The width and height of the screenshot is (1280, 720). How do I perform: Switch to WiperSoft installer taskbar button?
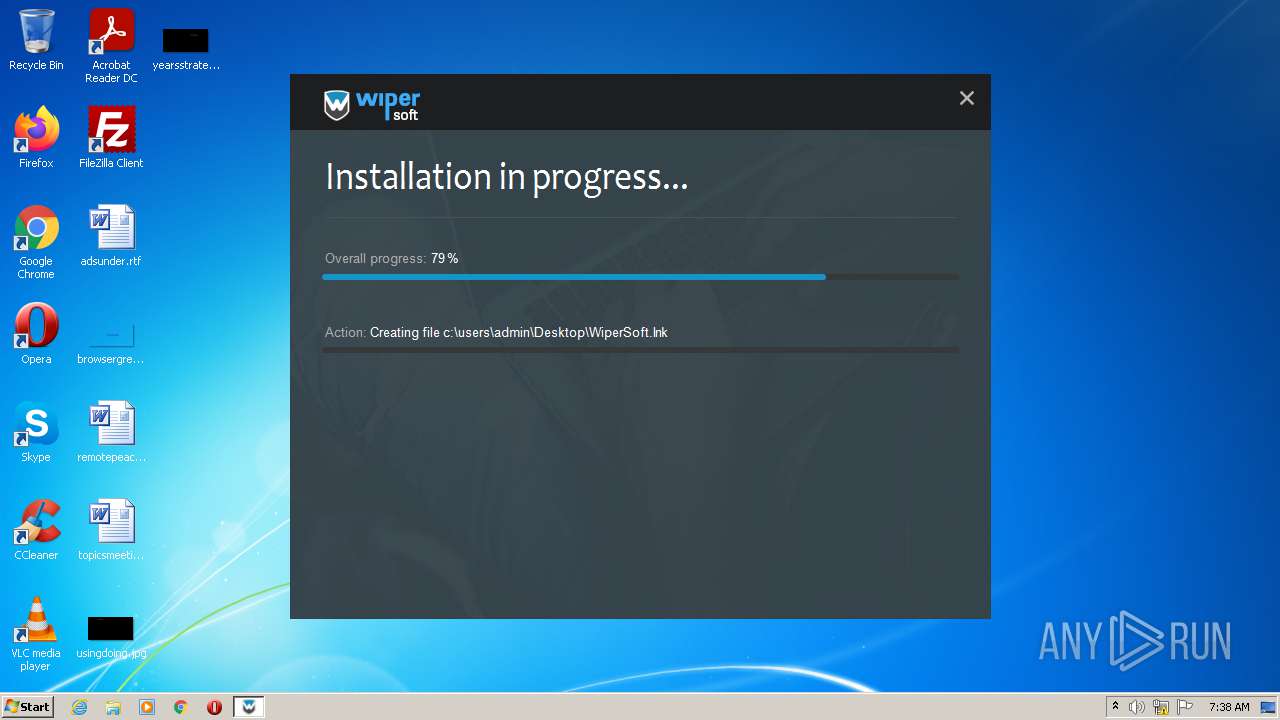249,707
